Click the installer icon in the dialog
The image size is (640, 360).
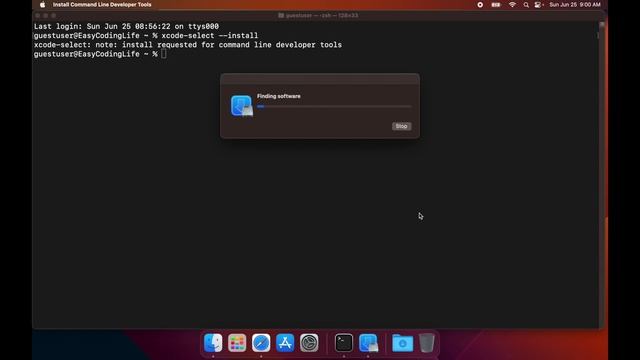tap(242, 106)
